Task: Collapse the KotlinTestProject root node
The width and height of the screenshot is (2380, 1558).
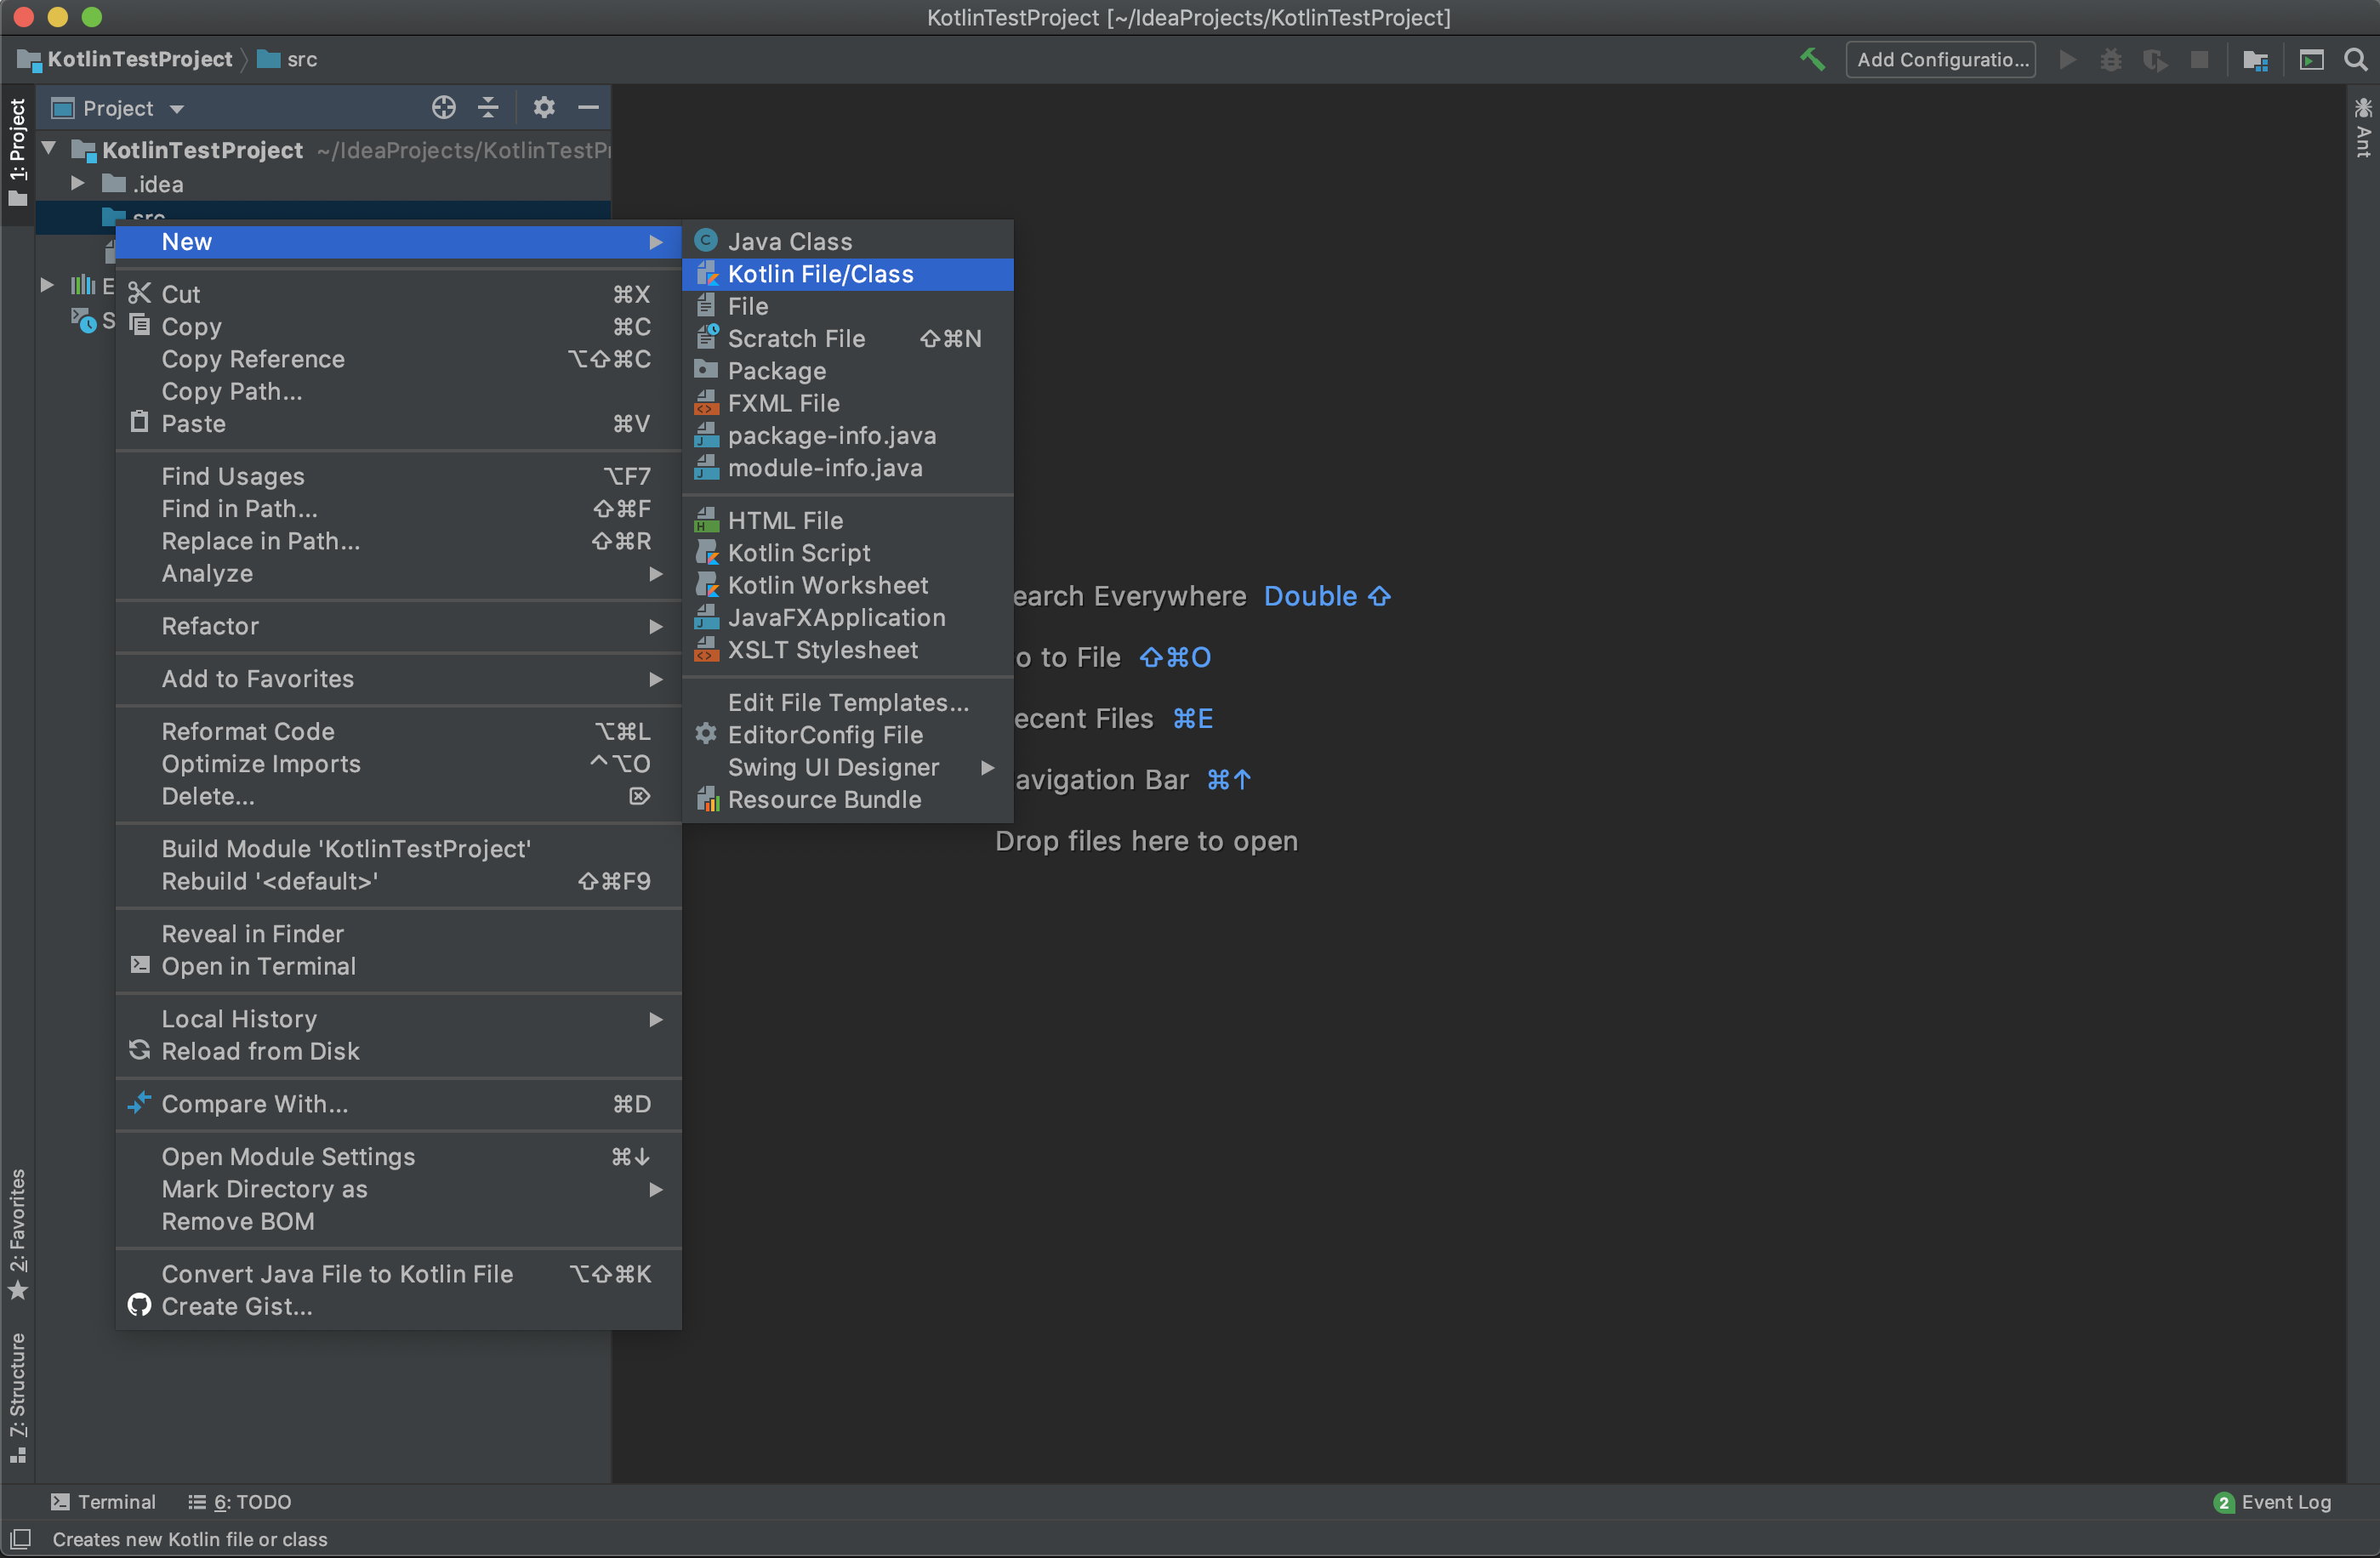Action: (x=48, y=149)
